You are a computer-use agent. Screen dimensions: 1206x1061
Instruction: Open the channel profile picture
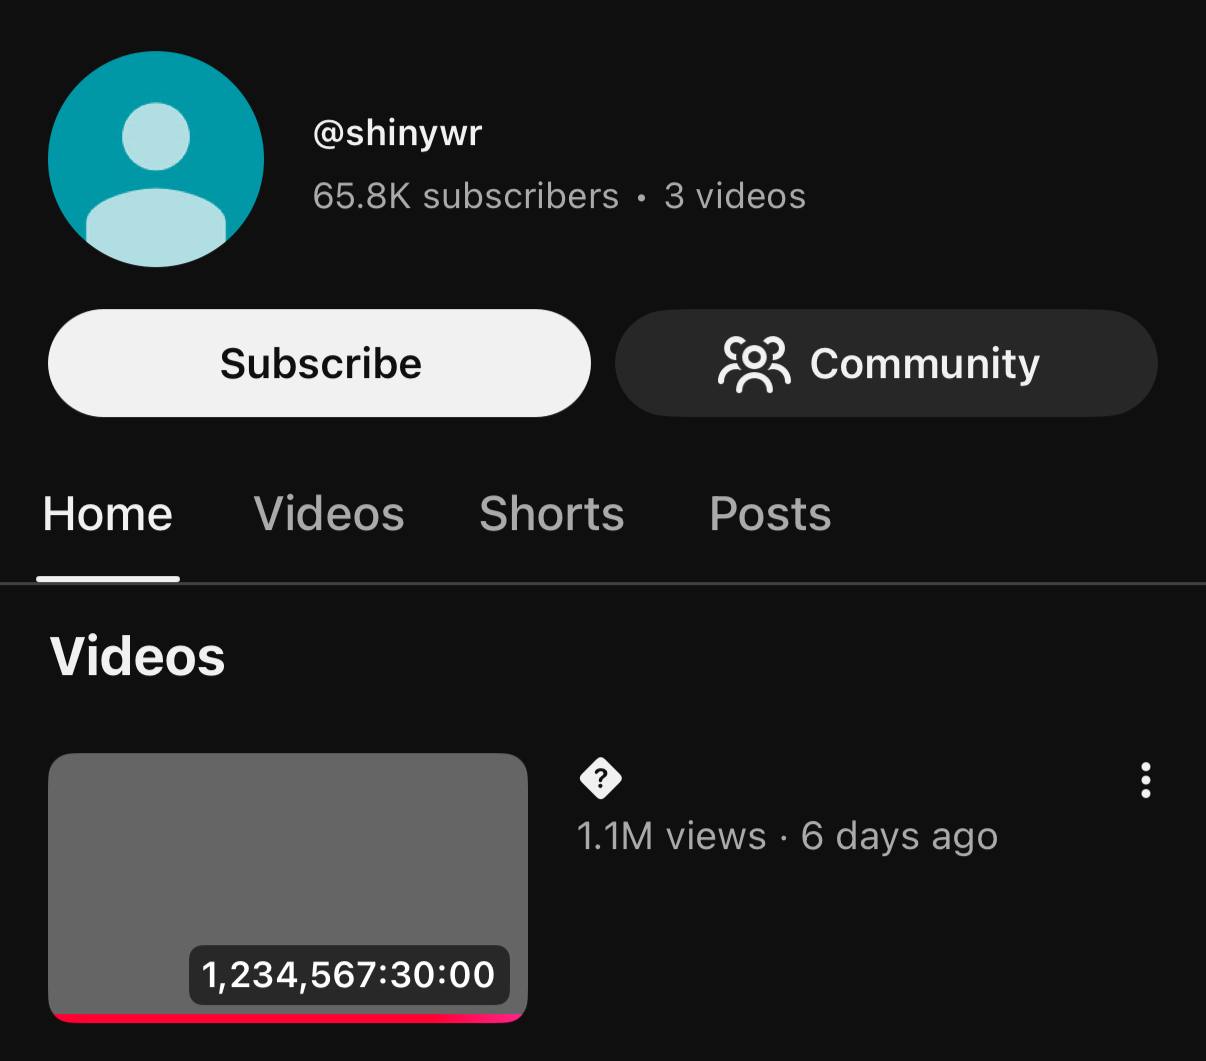tap(155, 159)
